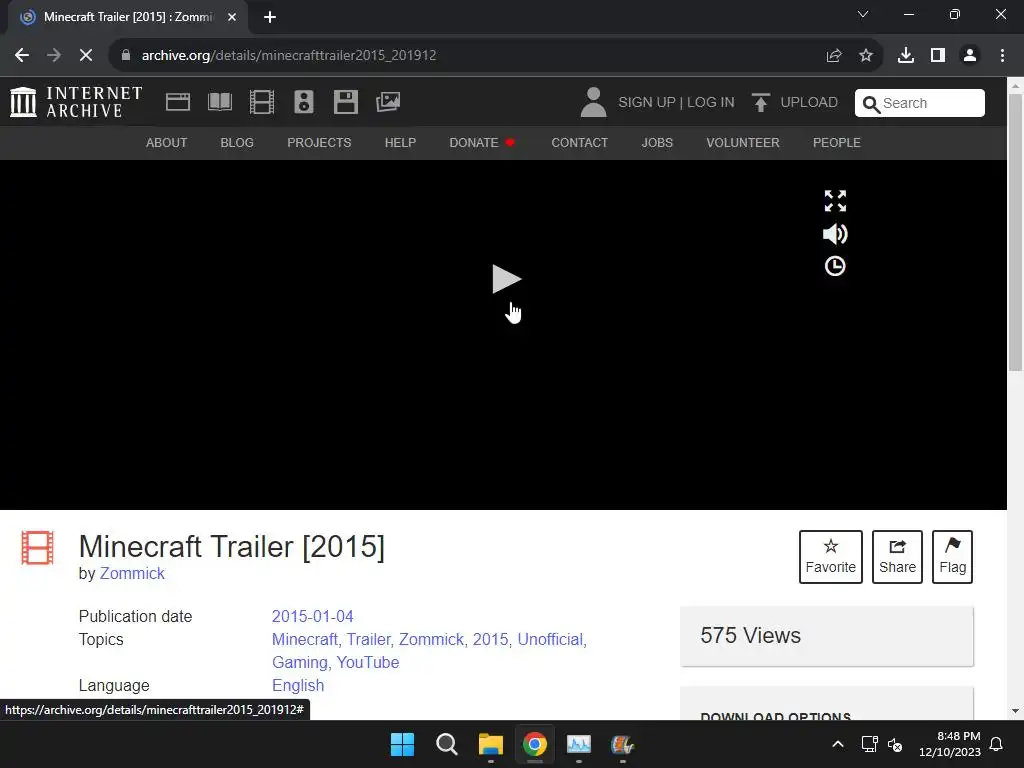The width and height of the screenshot is (1024, 768).
Task: Stop loading the page
Action: pyautogui.click(x=86, y=56)
